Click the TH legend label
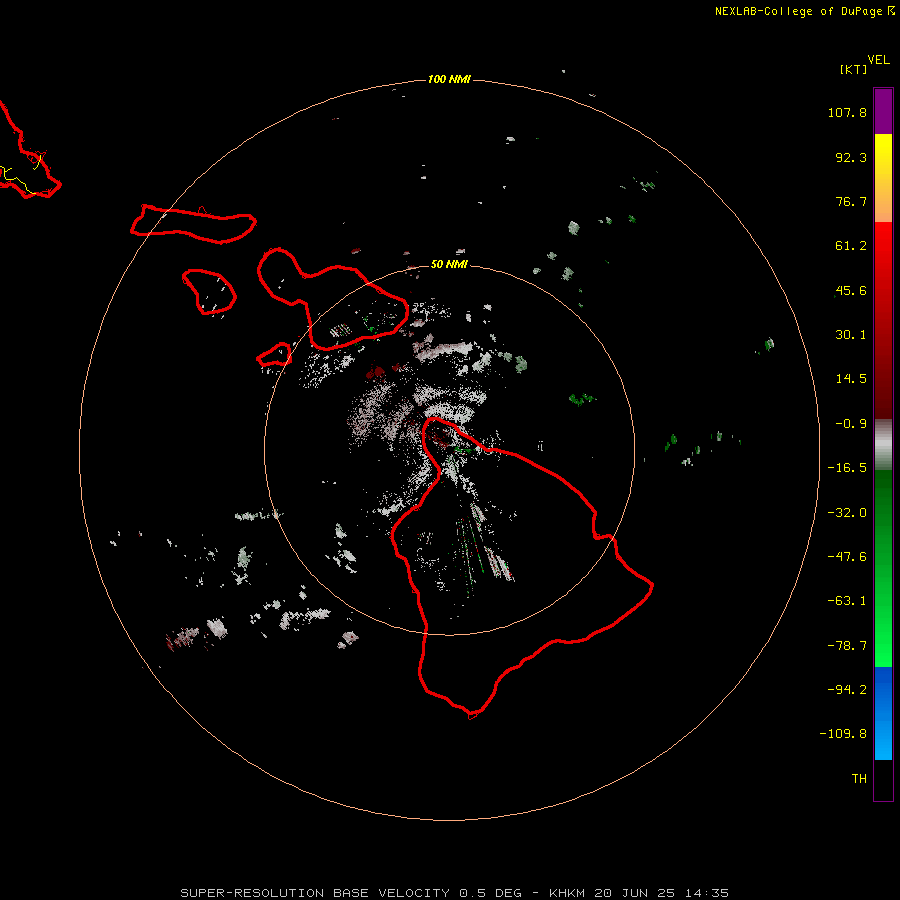This screenshot has width=900, height=900. click(859, 778)
